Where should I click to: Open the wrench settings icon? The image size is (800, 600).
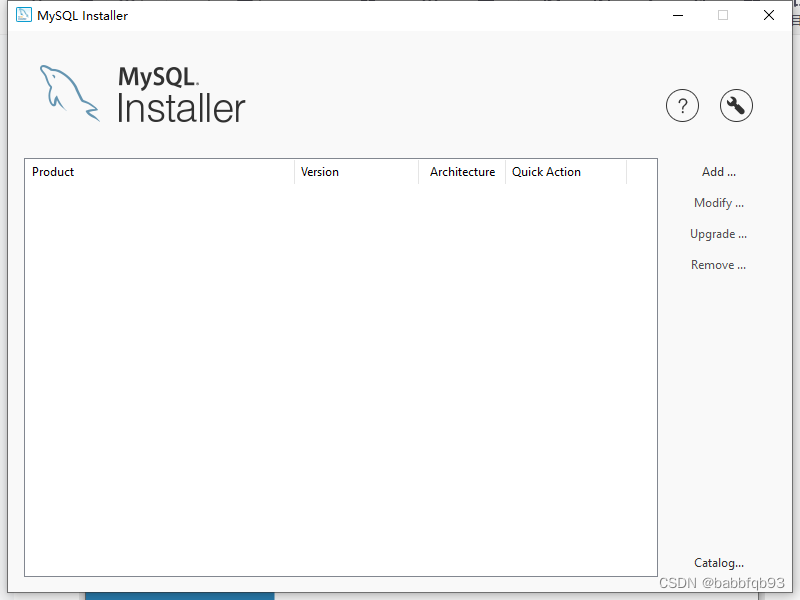pos(736,106)
